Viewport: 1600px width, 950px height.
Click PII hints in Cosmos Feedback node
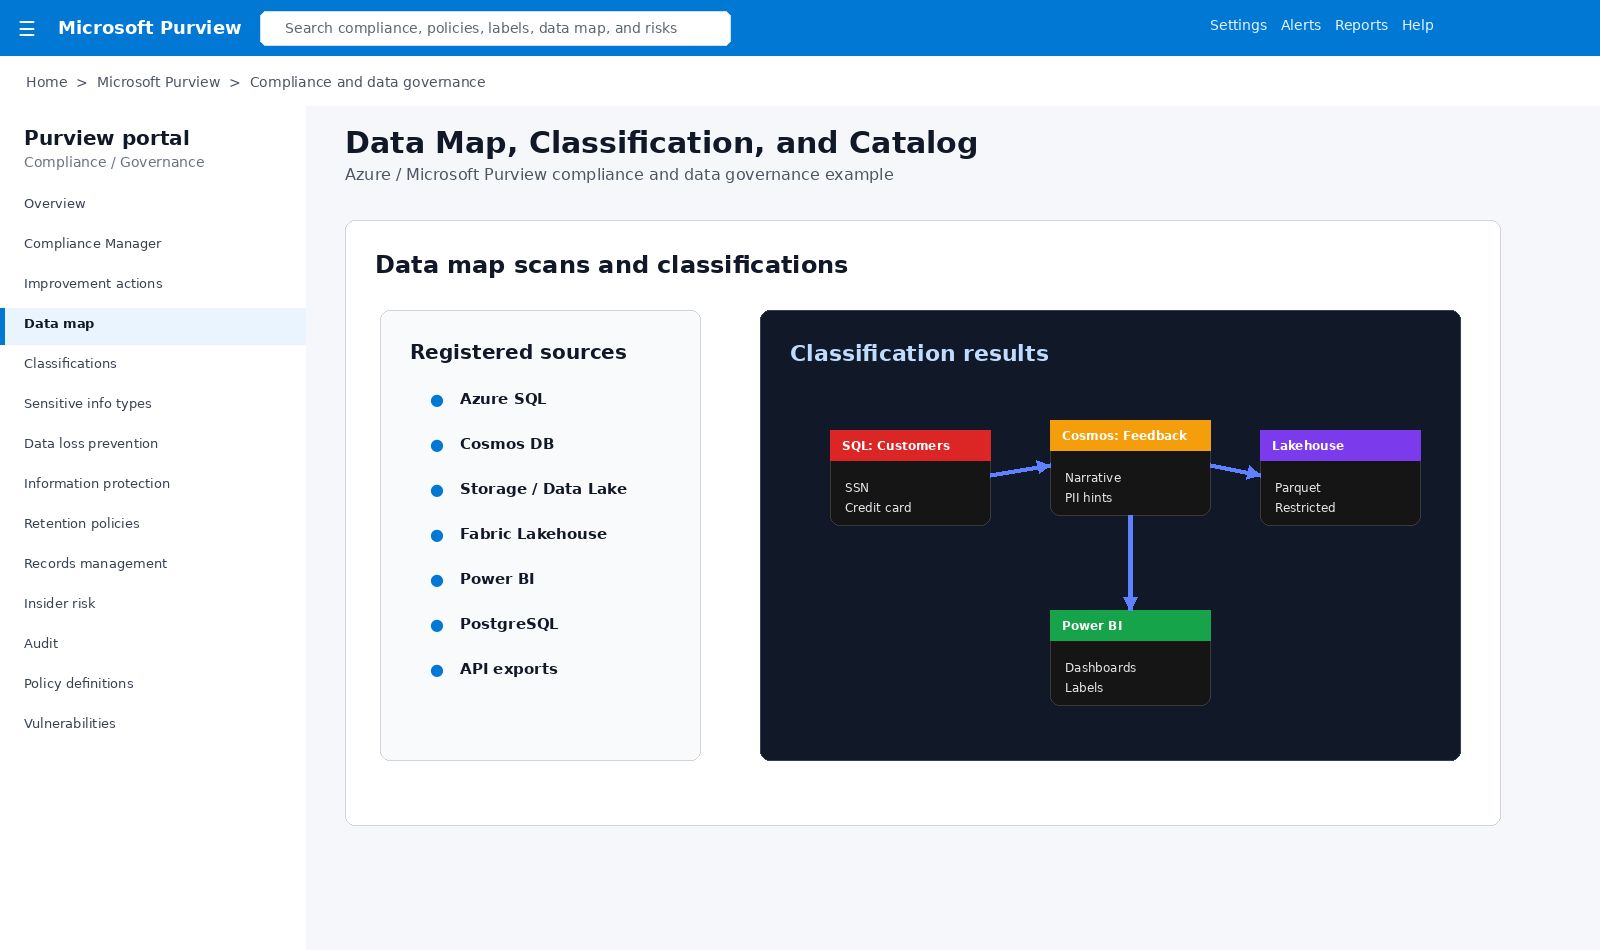[x=1088, y=498]
